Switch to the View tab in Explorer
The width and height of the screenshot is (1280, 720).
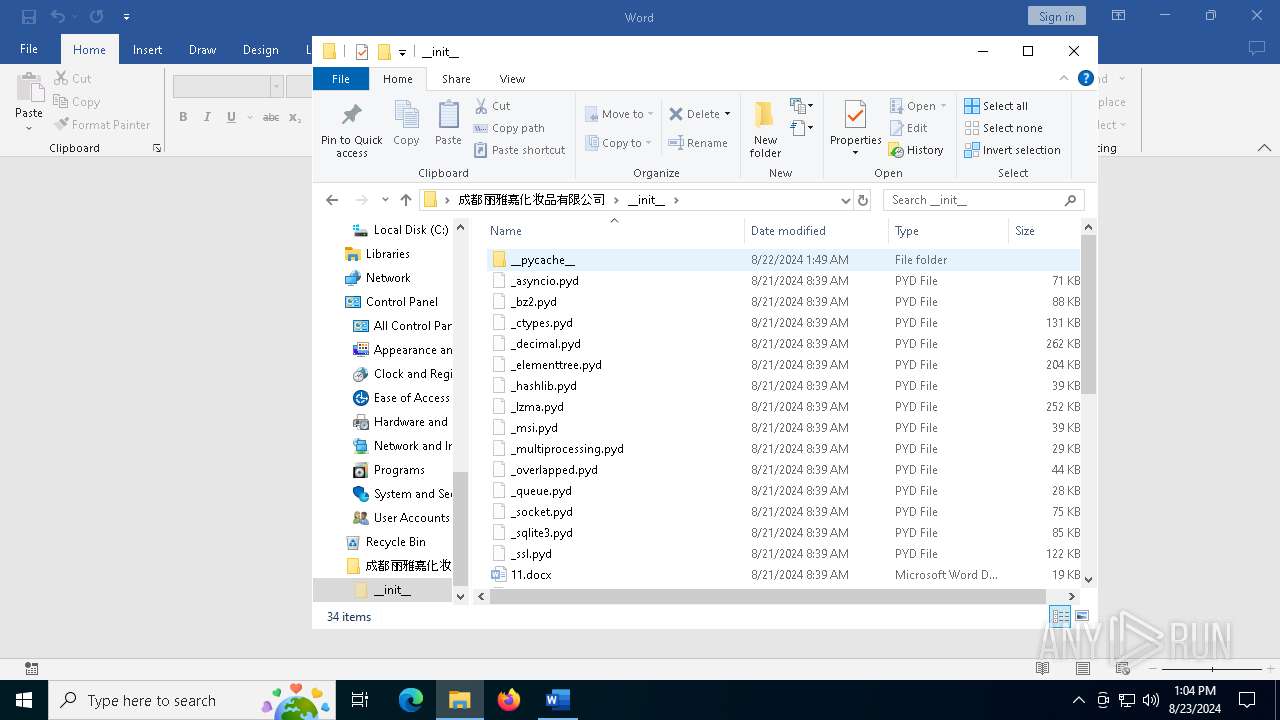click(512, 78)
